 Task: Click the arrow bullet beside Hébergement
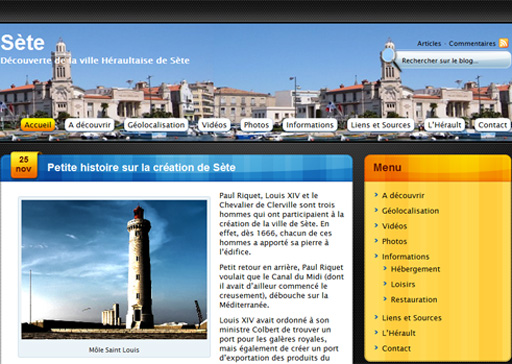[x=385, y=268]
